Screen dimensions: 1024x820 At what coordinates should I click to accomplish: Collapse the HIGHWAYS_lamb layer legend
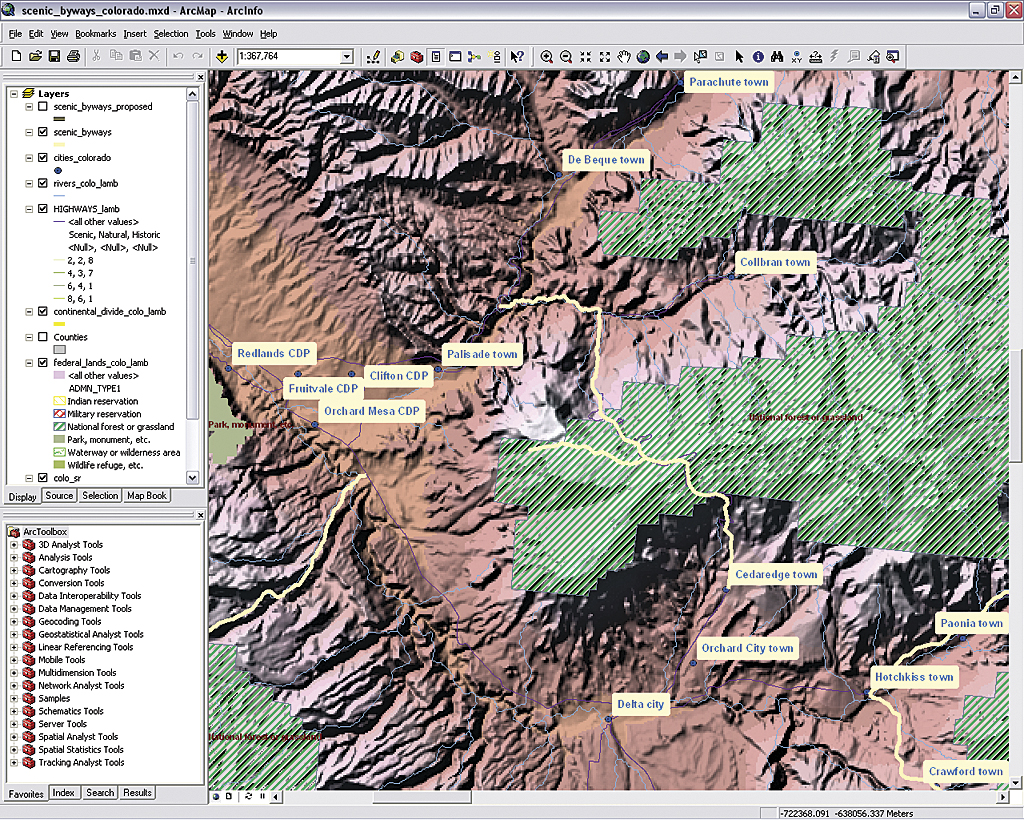29,209
